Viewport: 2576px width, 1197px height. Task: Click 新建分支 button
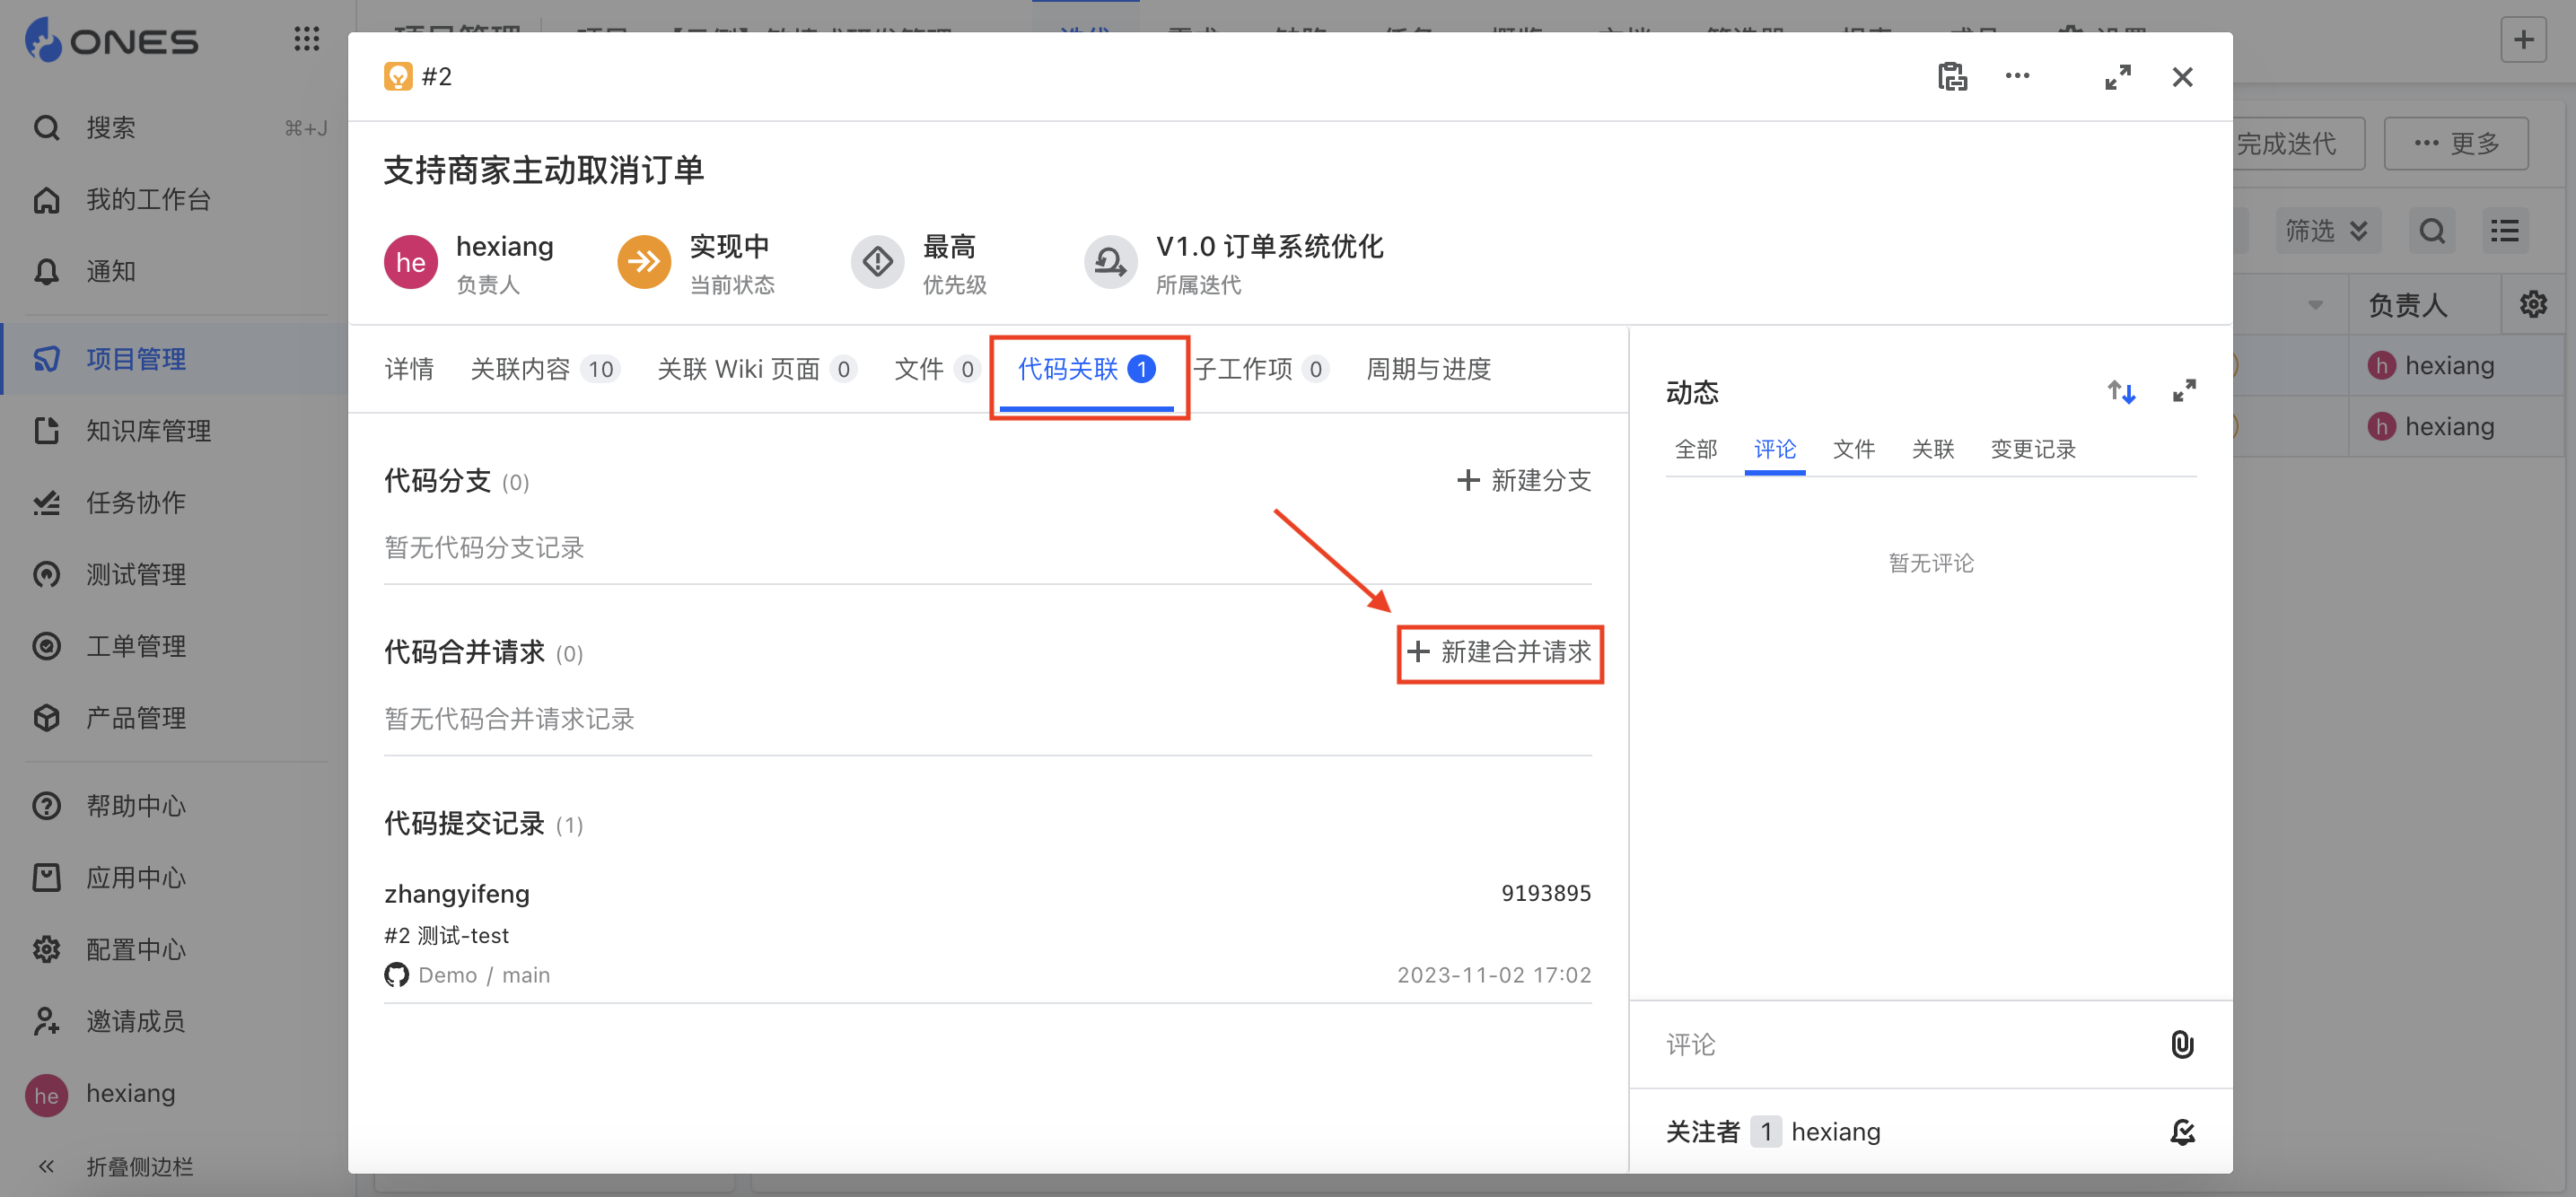point(1523,481)
